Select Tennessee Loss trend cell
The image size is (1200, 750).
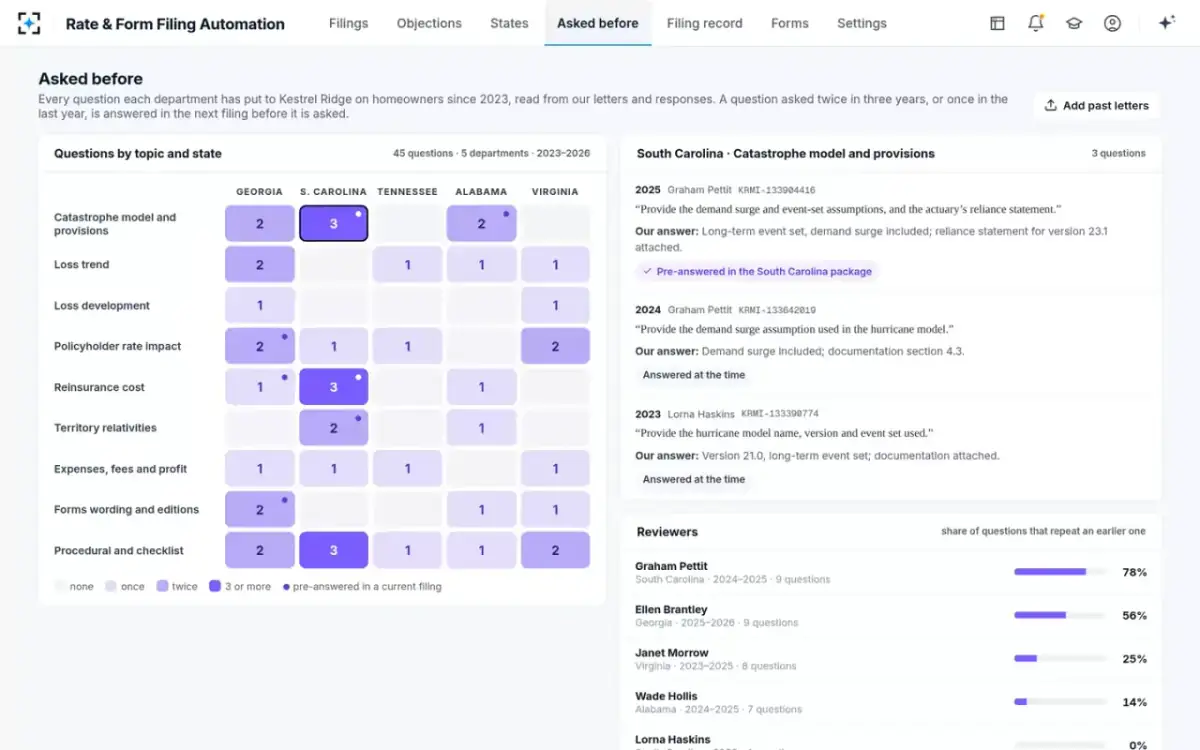point(408,265)
